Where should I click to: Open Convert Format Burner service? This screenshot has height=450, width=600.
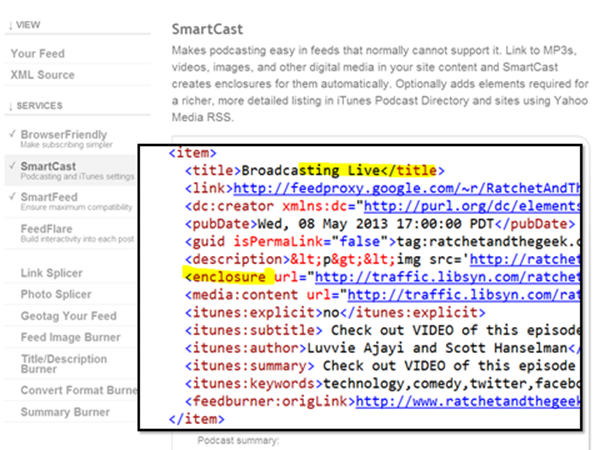[x=79, y=390]
